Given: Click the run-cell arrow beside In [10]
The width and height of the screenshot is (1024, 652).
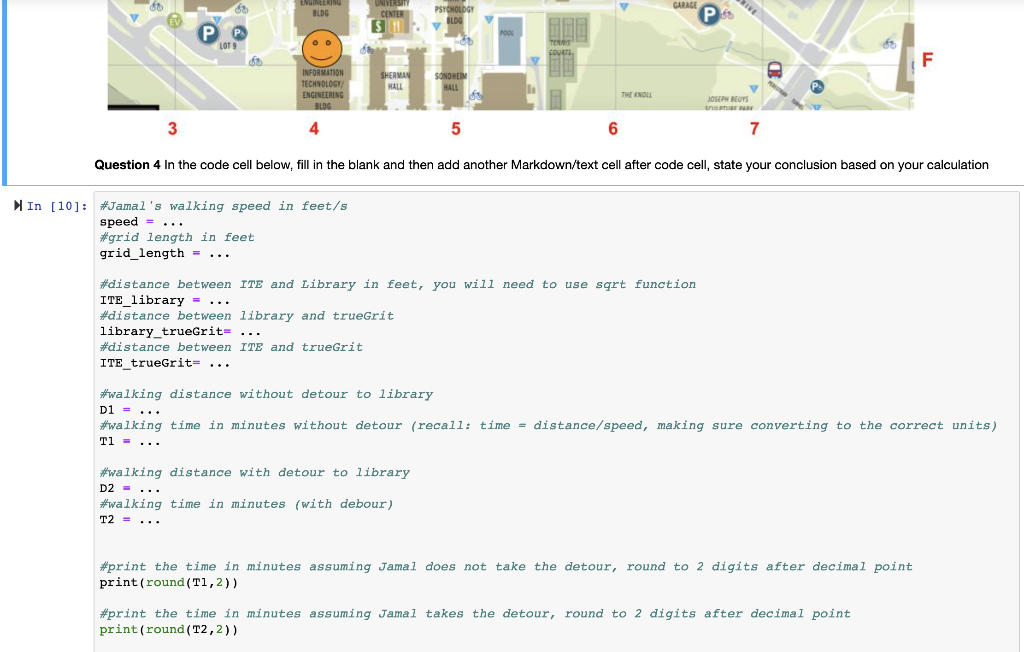Looking at the screenshot, I should click(x=18, y=205).
